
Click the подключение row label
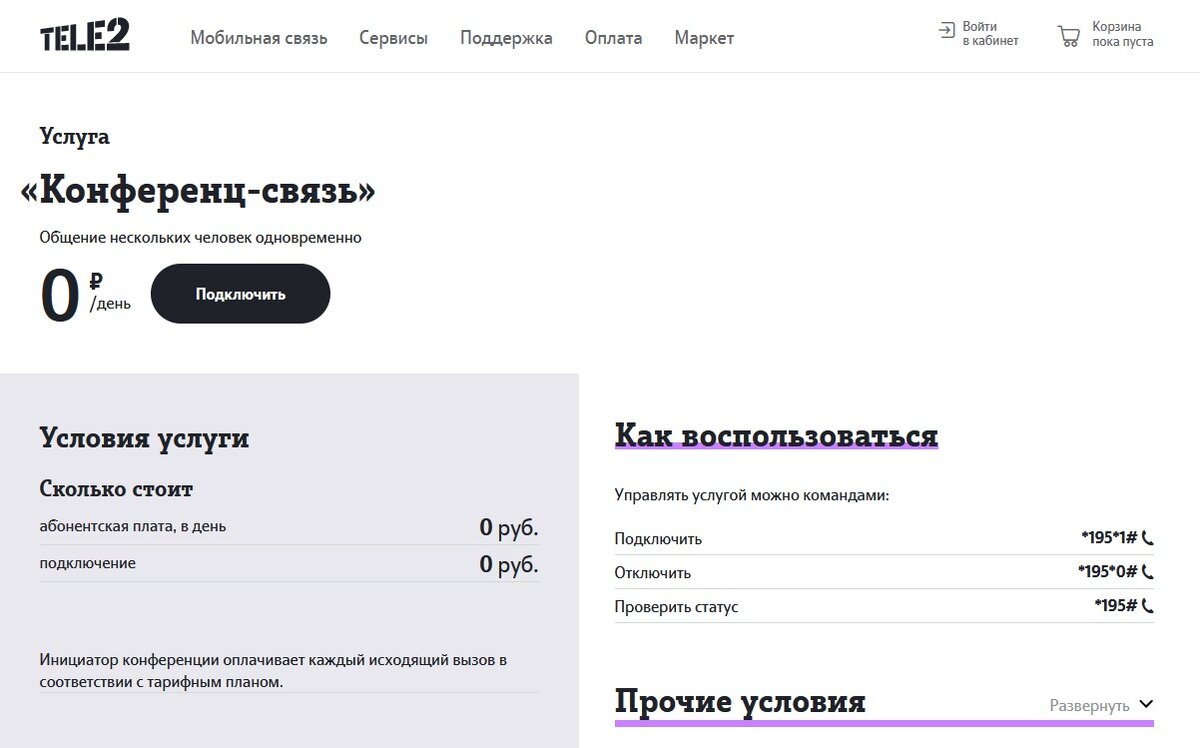(88, 563)
